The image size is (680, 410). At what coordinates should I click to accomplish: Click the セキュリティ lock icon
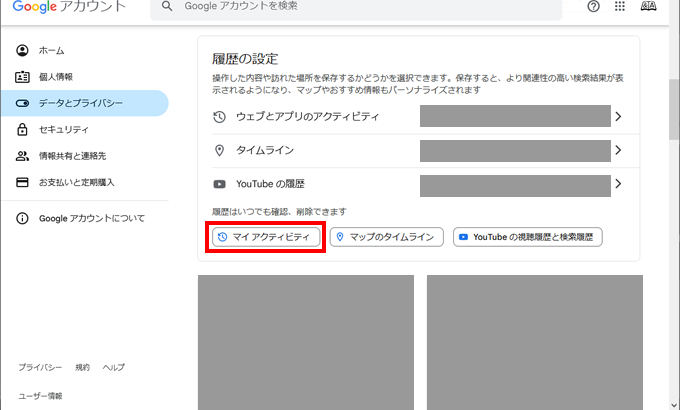(22, 129)
